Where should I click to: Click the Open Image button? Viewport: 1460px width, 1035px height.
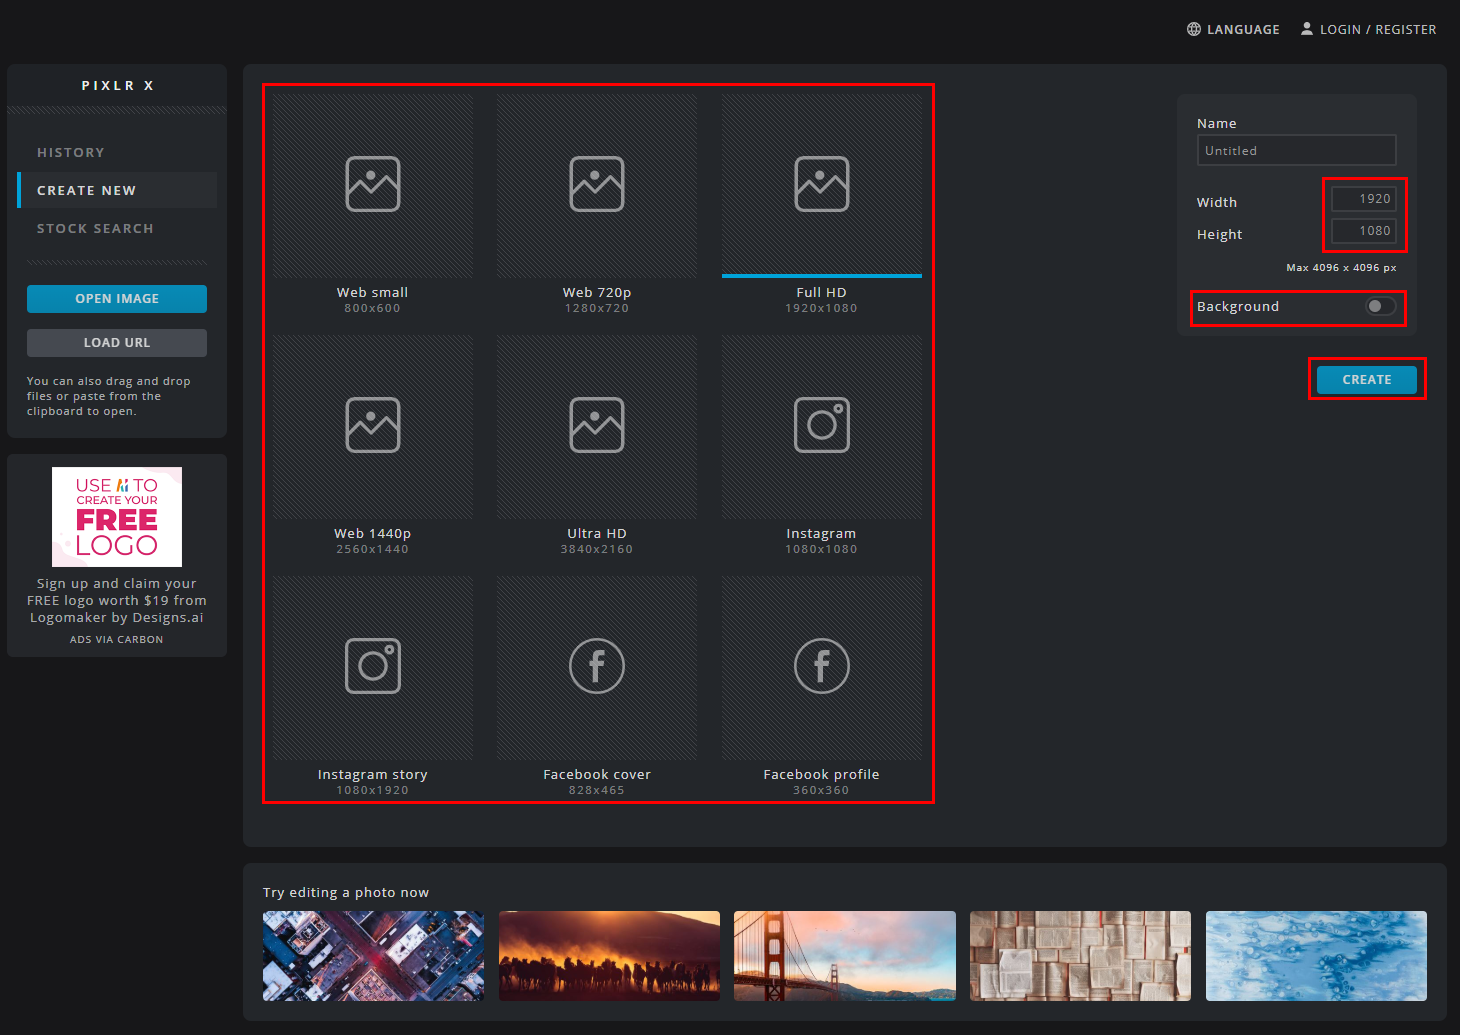coord(117,299)
